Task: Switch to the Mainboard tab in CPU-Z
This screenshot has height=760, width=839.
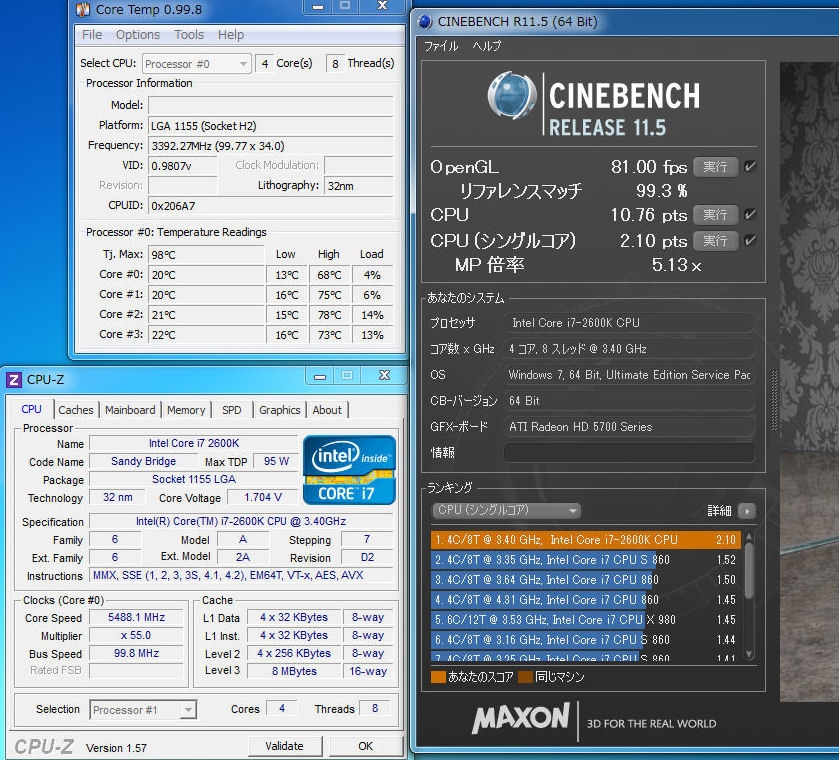Action: [130, 410]
